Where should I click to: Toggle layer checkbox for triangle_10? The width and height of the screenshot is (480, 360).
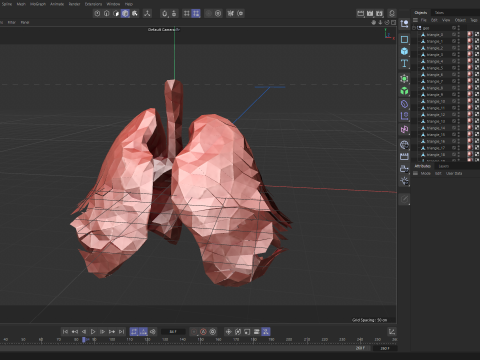[x=454, y=101]
